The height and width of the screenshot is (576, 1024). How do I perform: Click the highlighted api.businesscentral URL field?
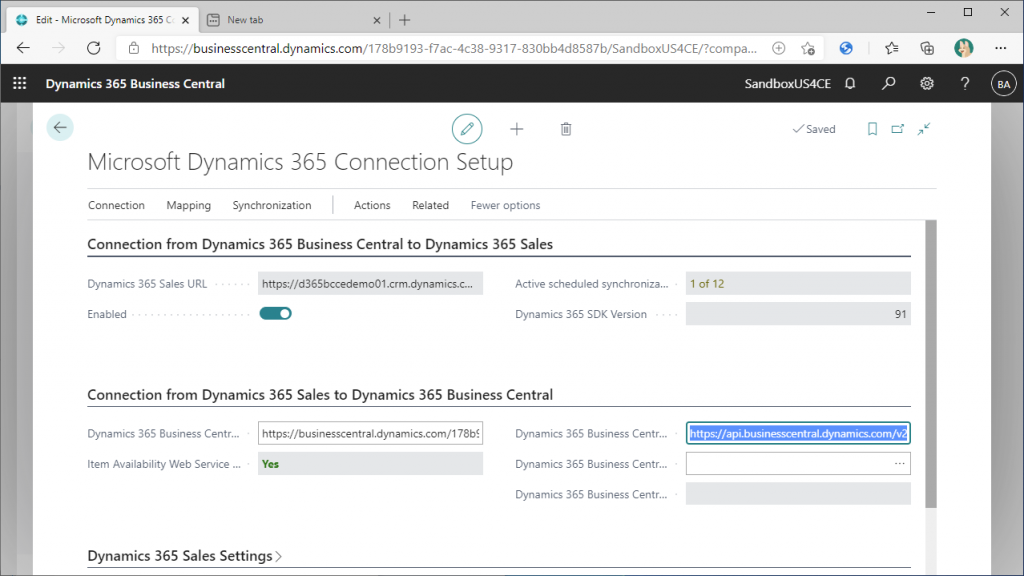(798, 433)
